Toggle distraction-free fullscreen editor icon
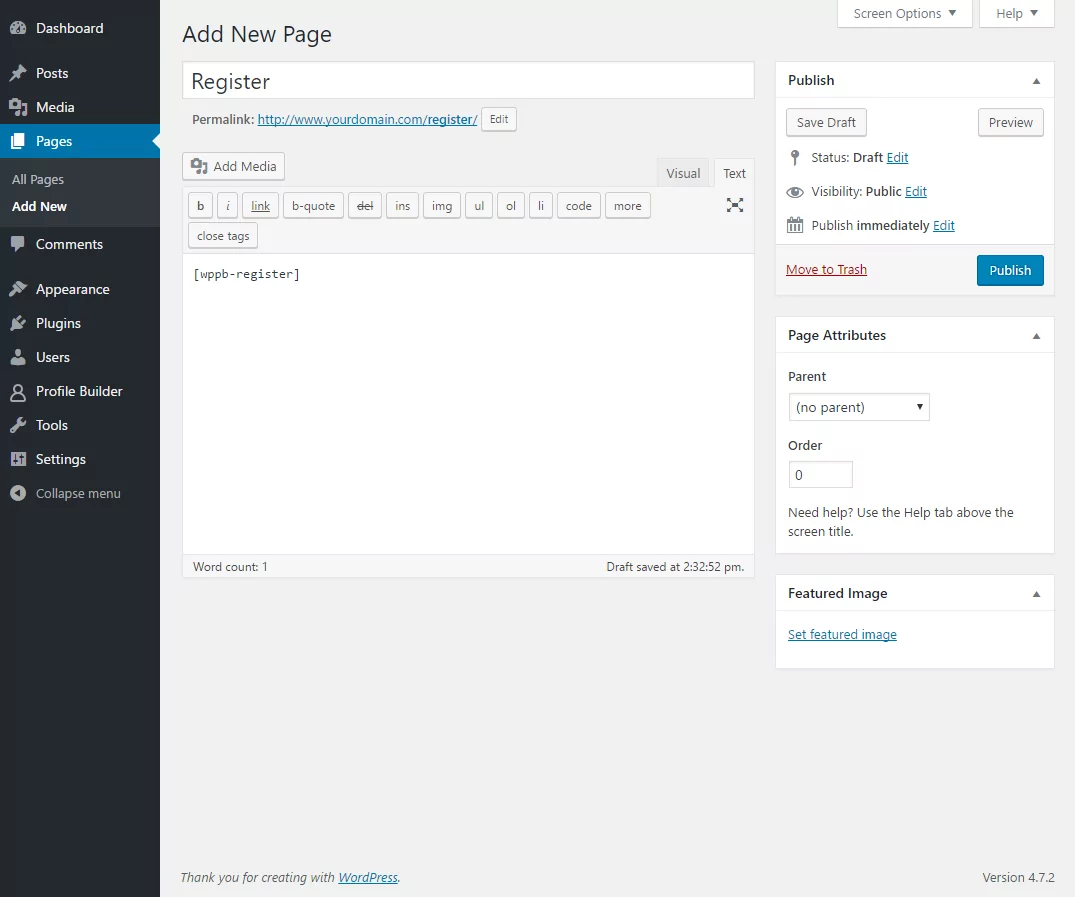Image resolution: width=1075 pixels, height=897 pixels. click(x=735, y=205)
